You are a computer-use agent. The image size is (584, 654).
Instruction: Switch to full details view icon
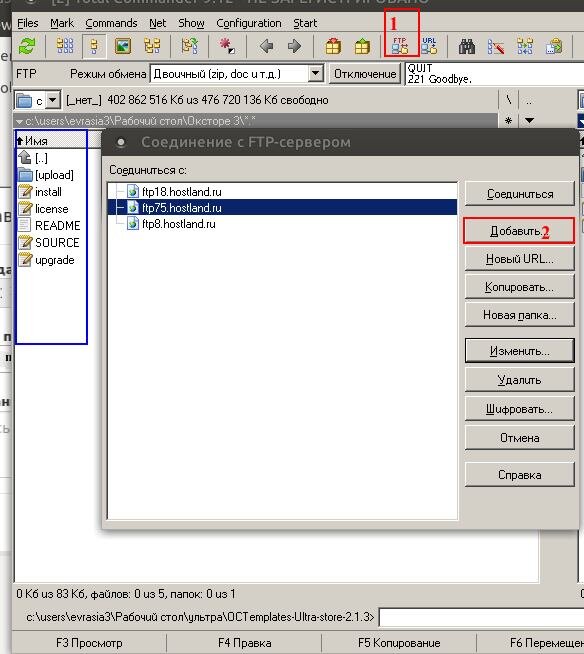94,46
